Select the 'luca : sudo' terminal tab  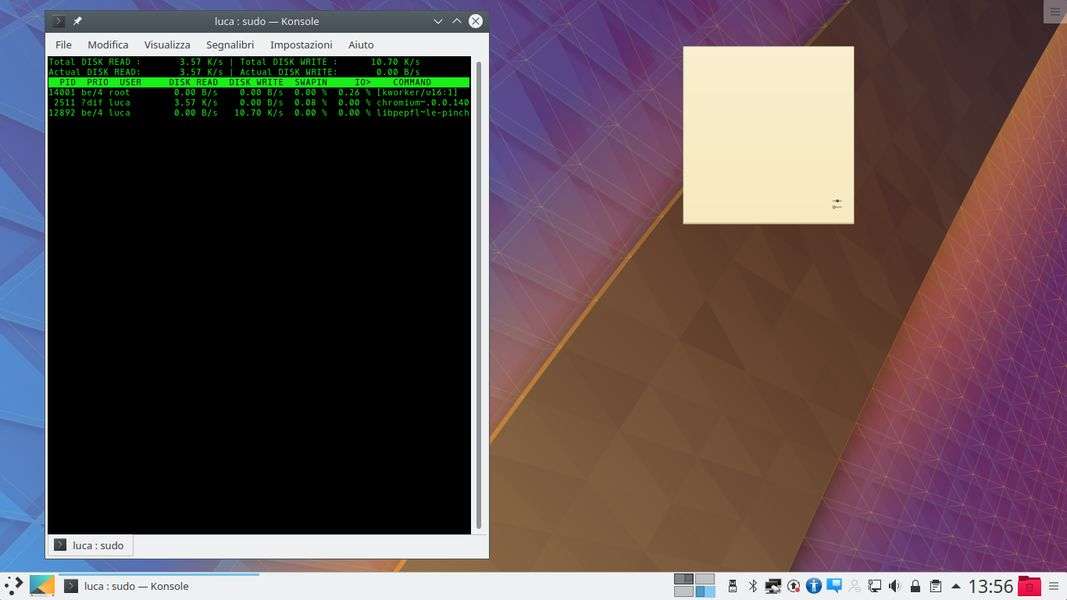pyautogui.click(x=90, y=545)
